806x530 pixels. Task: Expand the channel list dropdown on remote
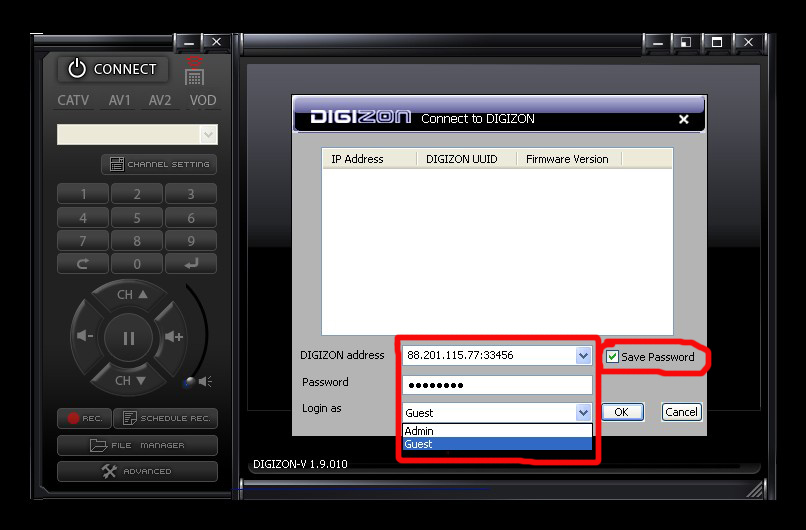(208, 135)
